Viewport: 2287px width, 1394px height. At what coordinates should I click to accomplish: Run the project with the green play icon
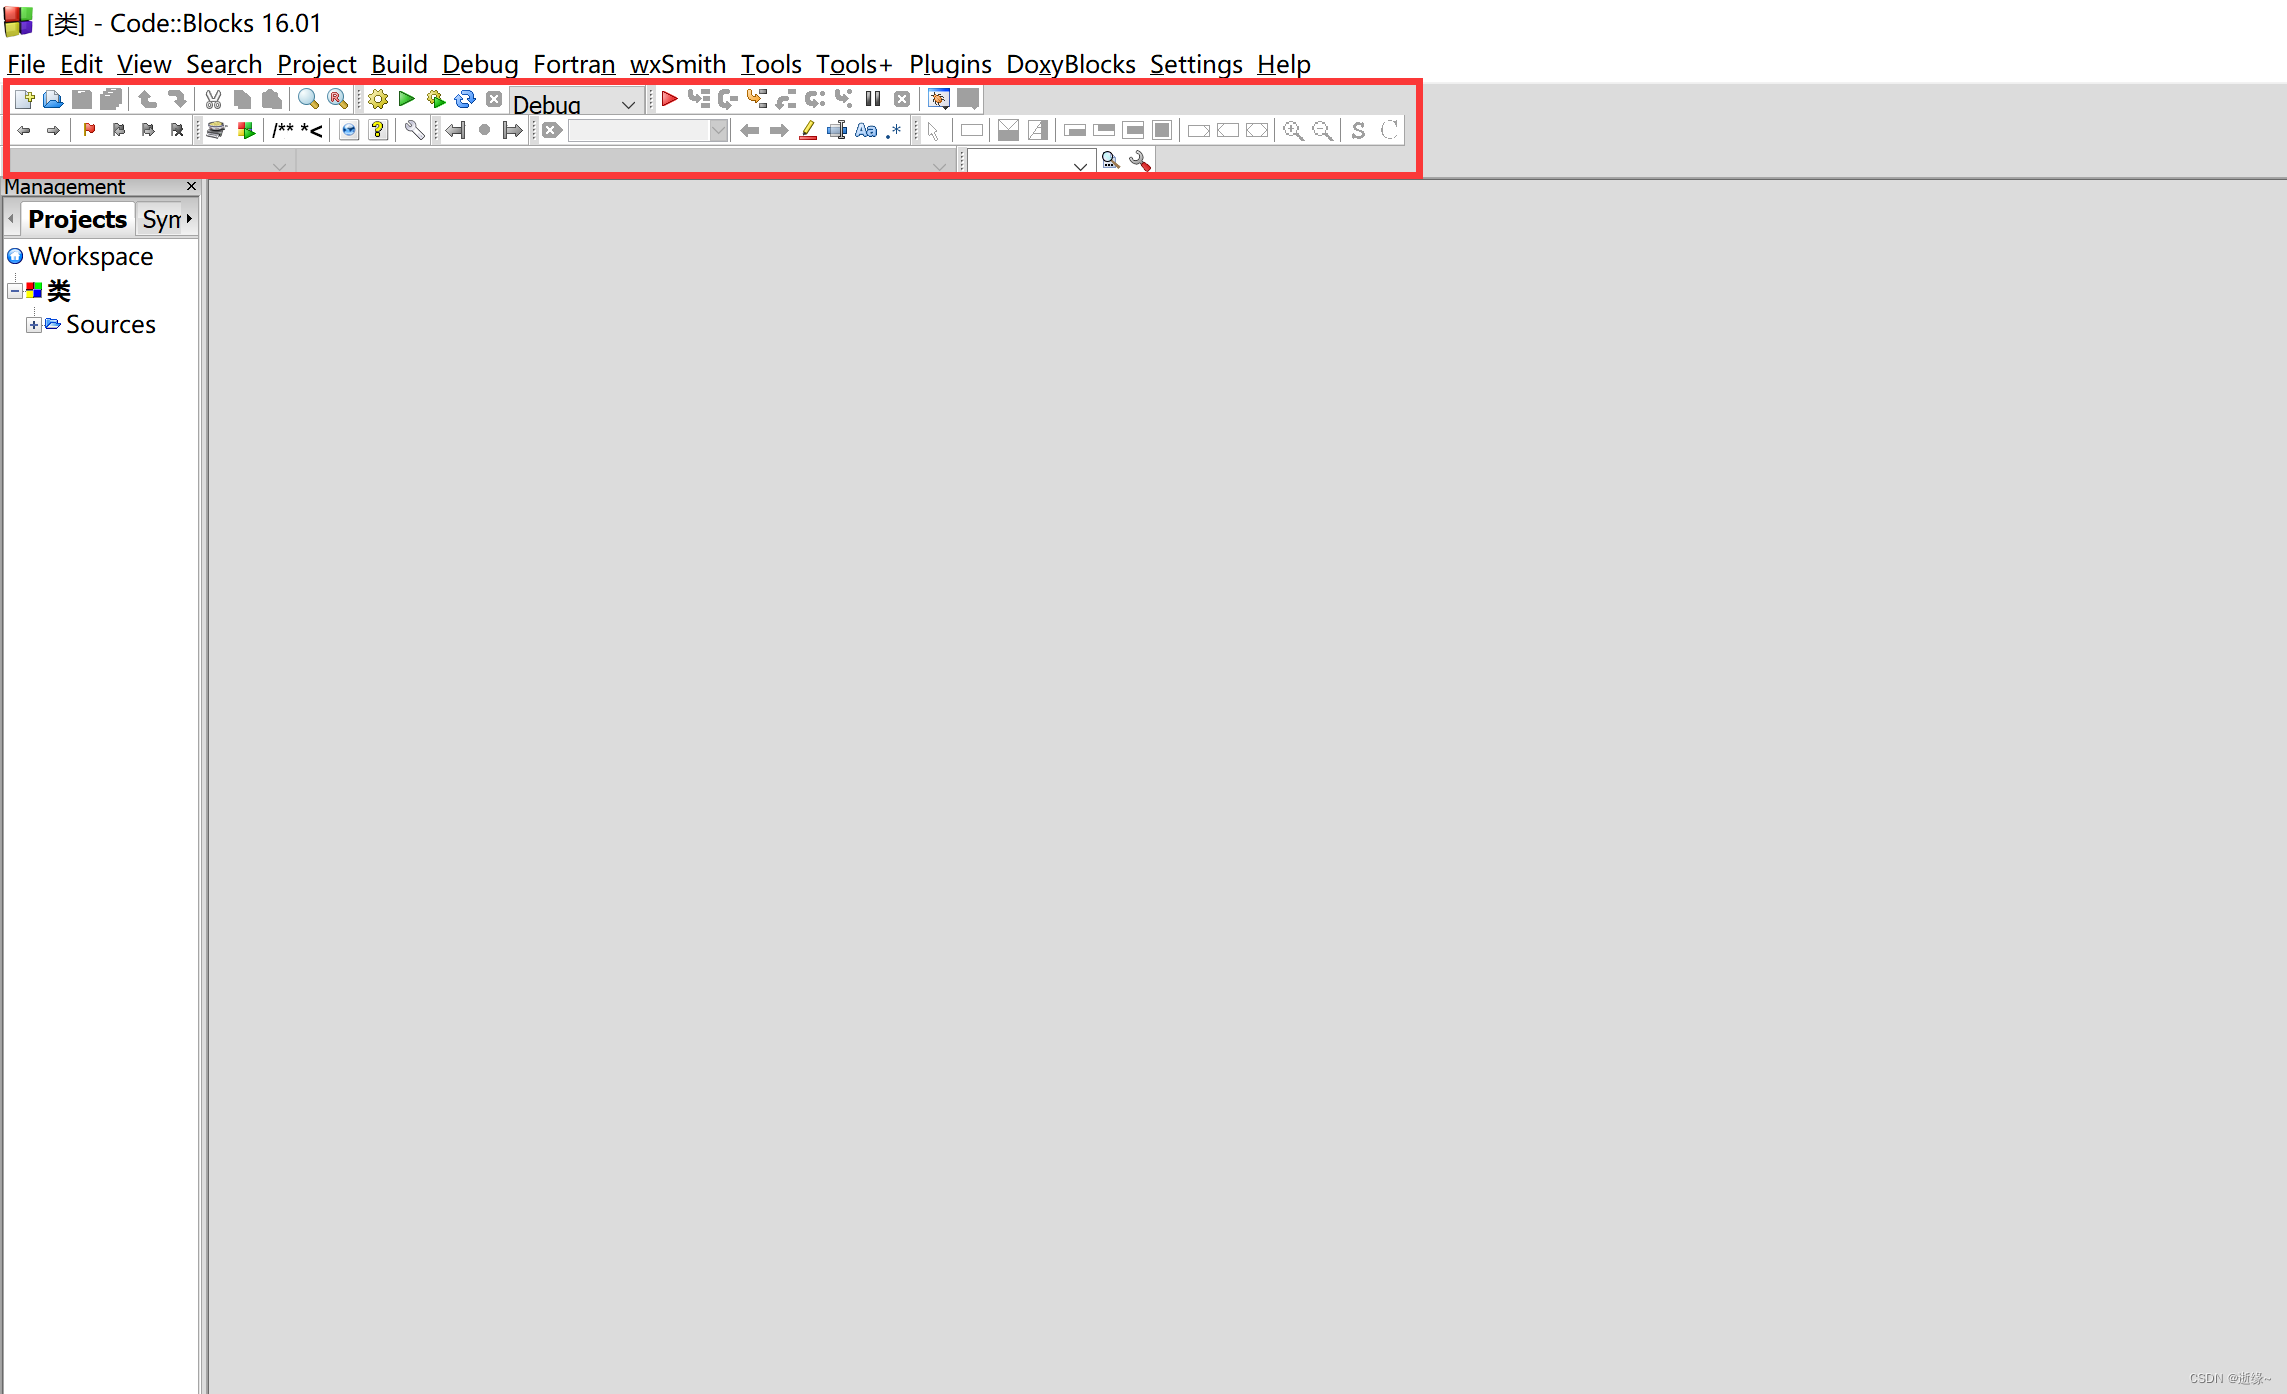pos(406,99)
